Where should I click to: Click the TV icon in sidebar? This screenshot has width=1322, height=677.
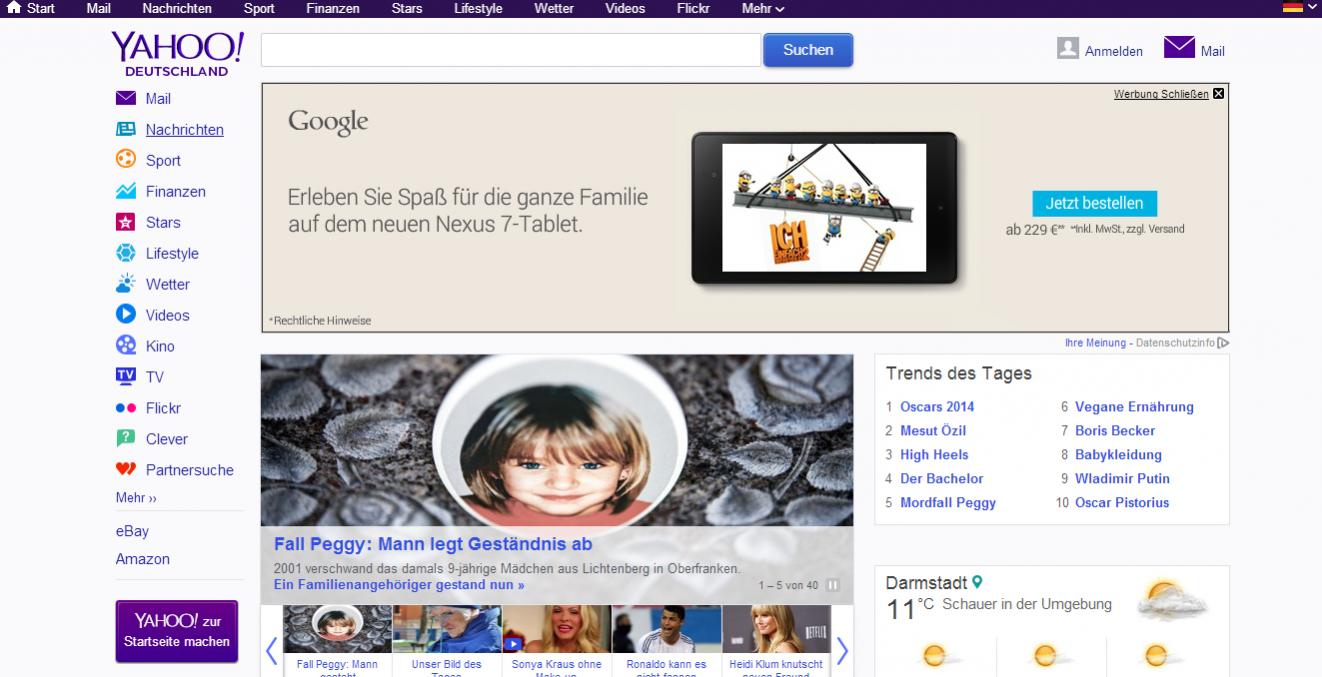(126, 376)
